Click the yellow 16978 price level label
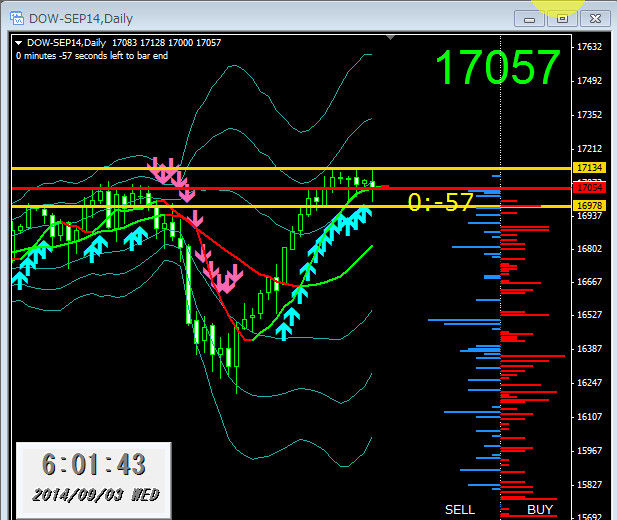Screen dimensions: 617x520 pos(589,205)
